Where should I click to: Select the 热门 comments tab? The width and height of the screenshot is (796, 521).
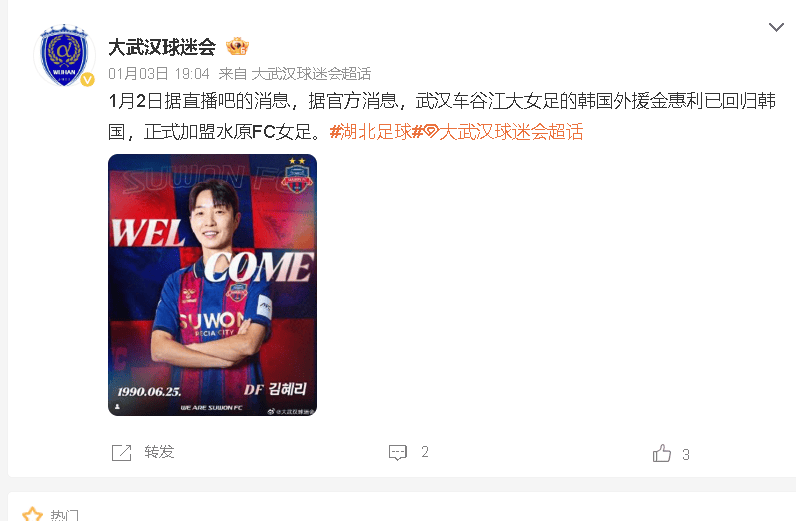point(64,515)
